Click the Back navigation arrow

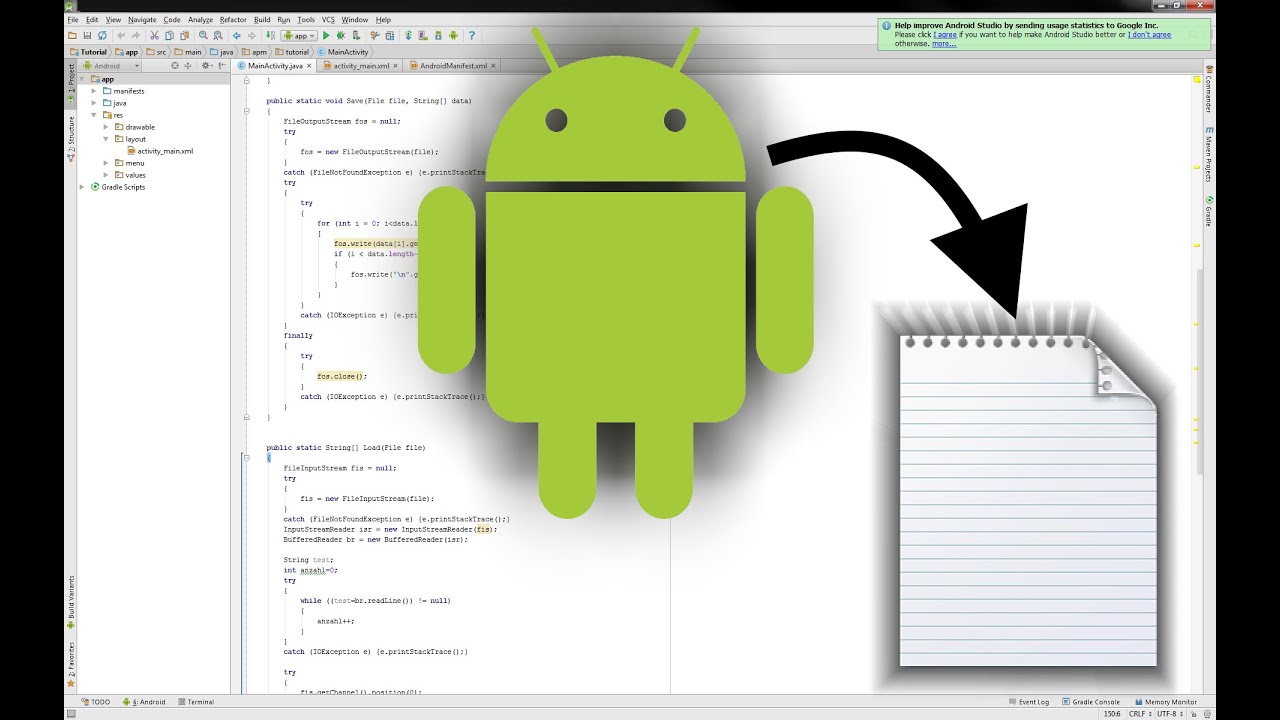tap(237, 35)
